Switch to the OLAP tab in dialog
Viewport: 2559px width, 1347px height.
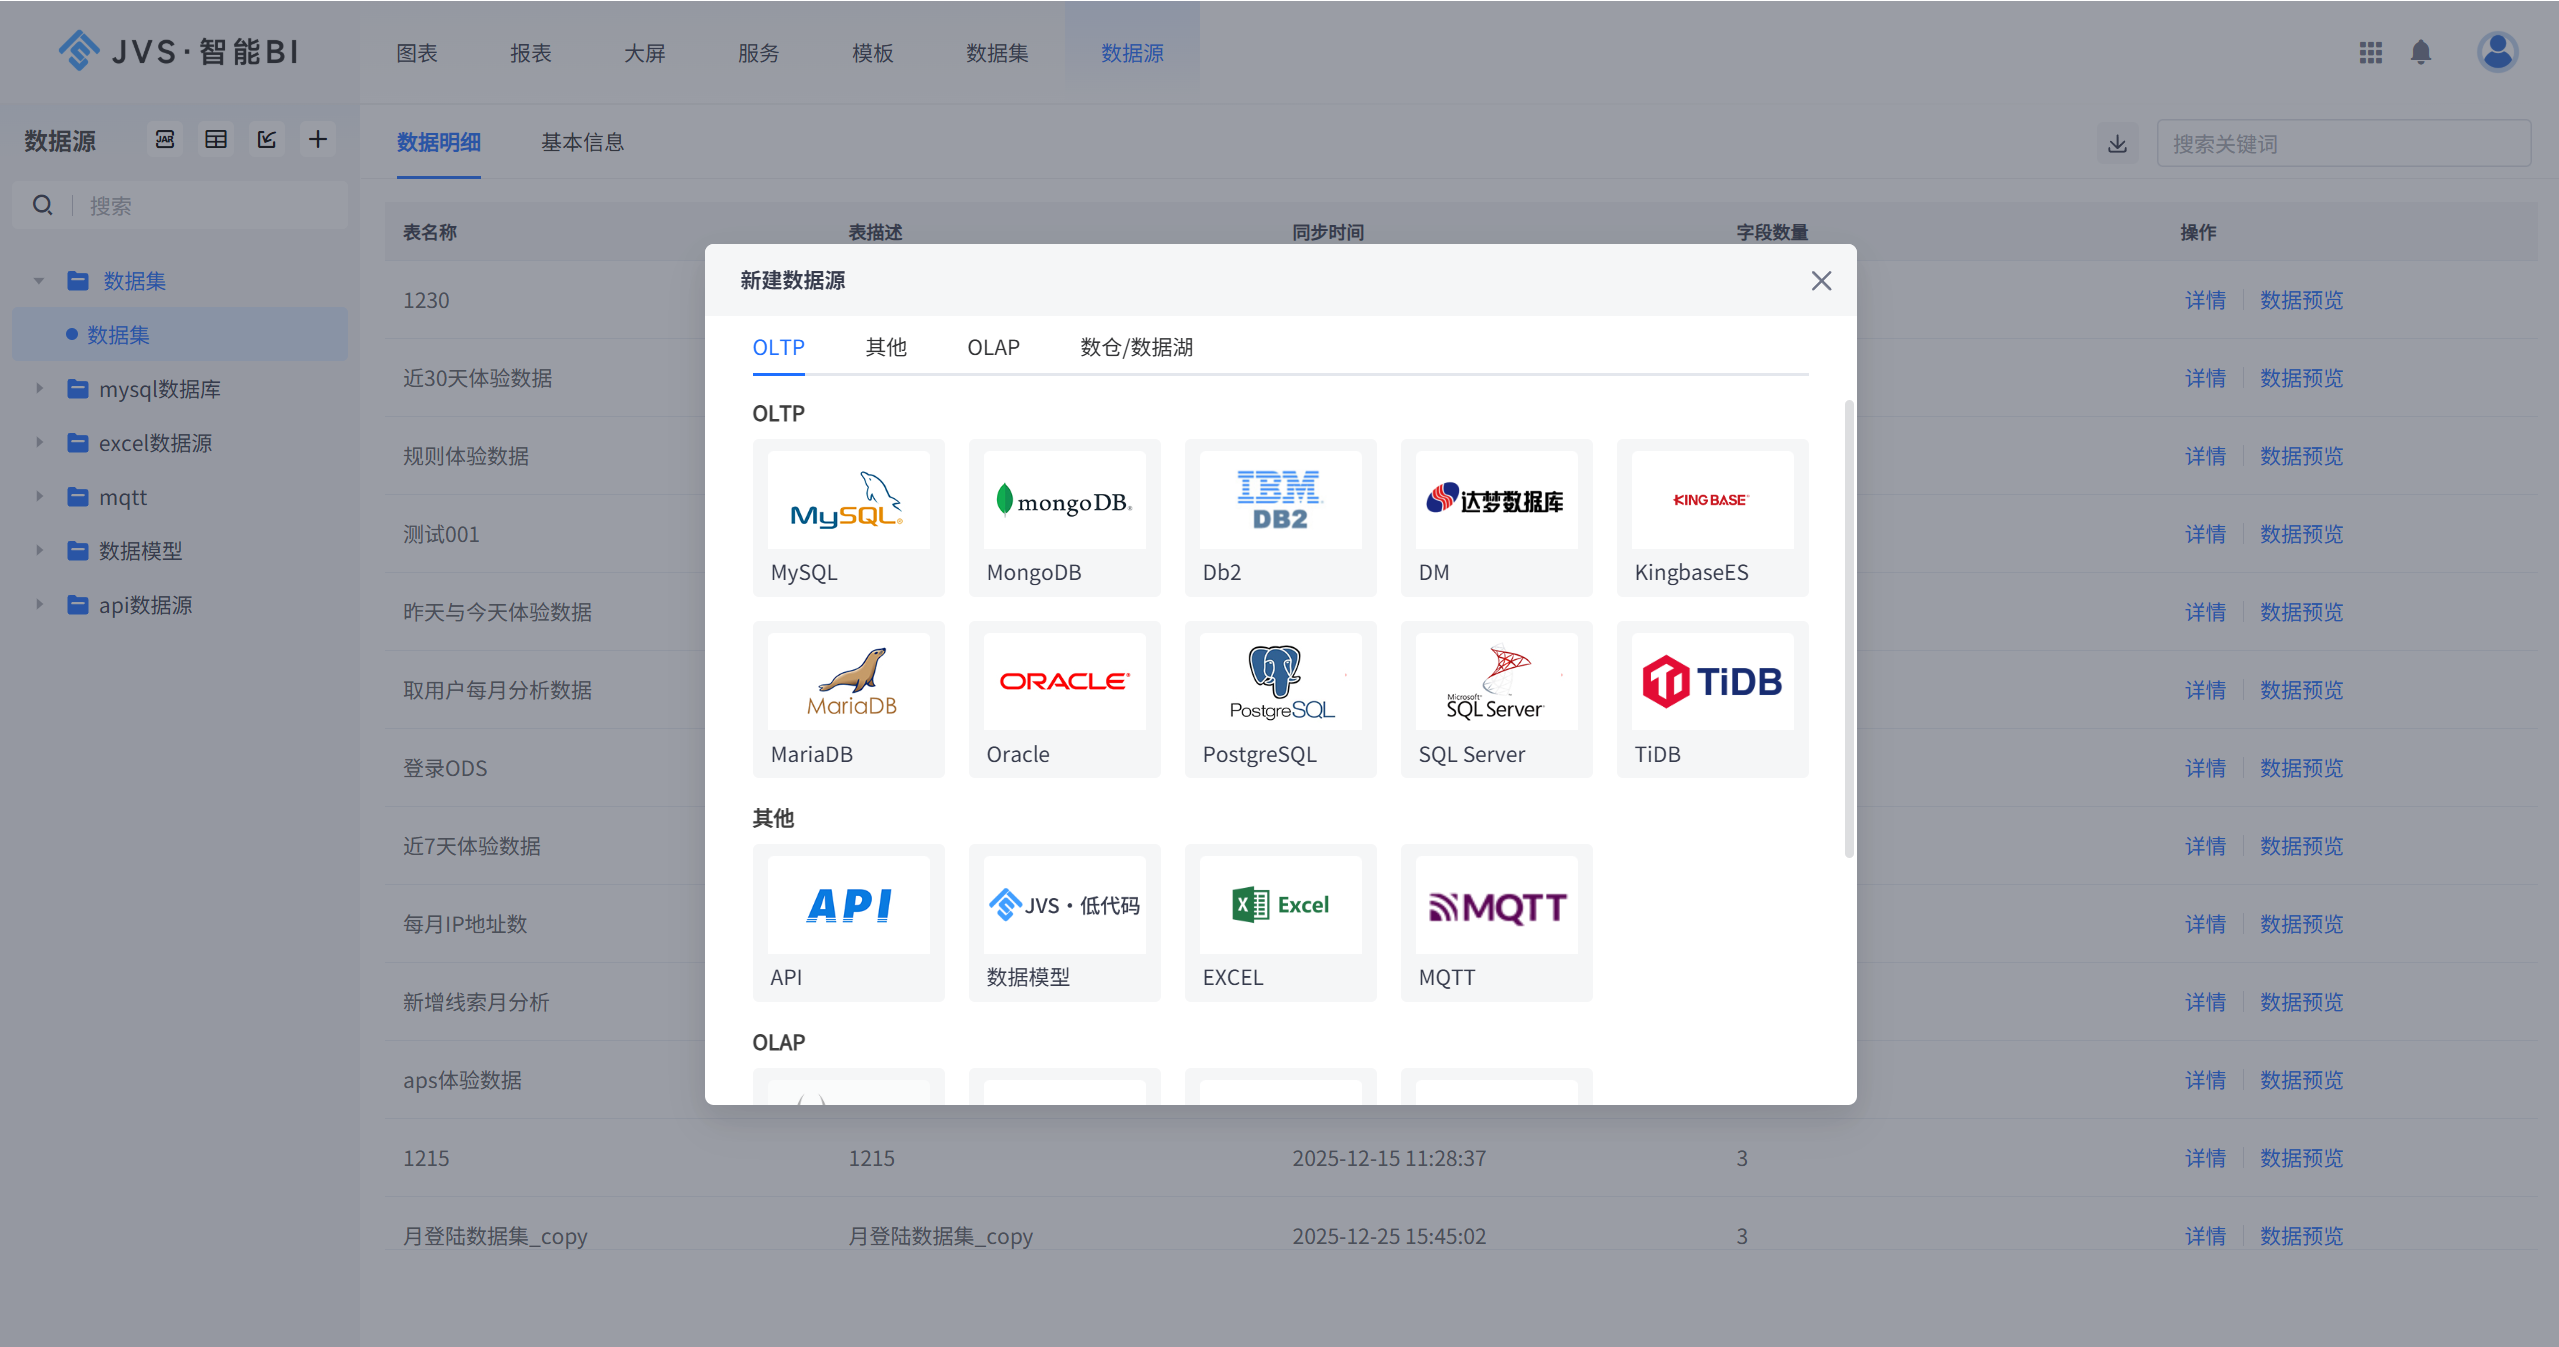(993, 347)
